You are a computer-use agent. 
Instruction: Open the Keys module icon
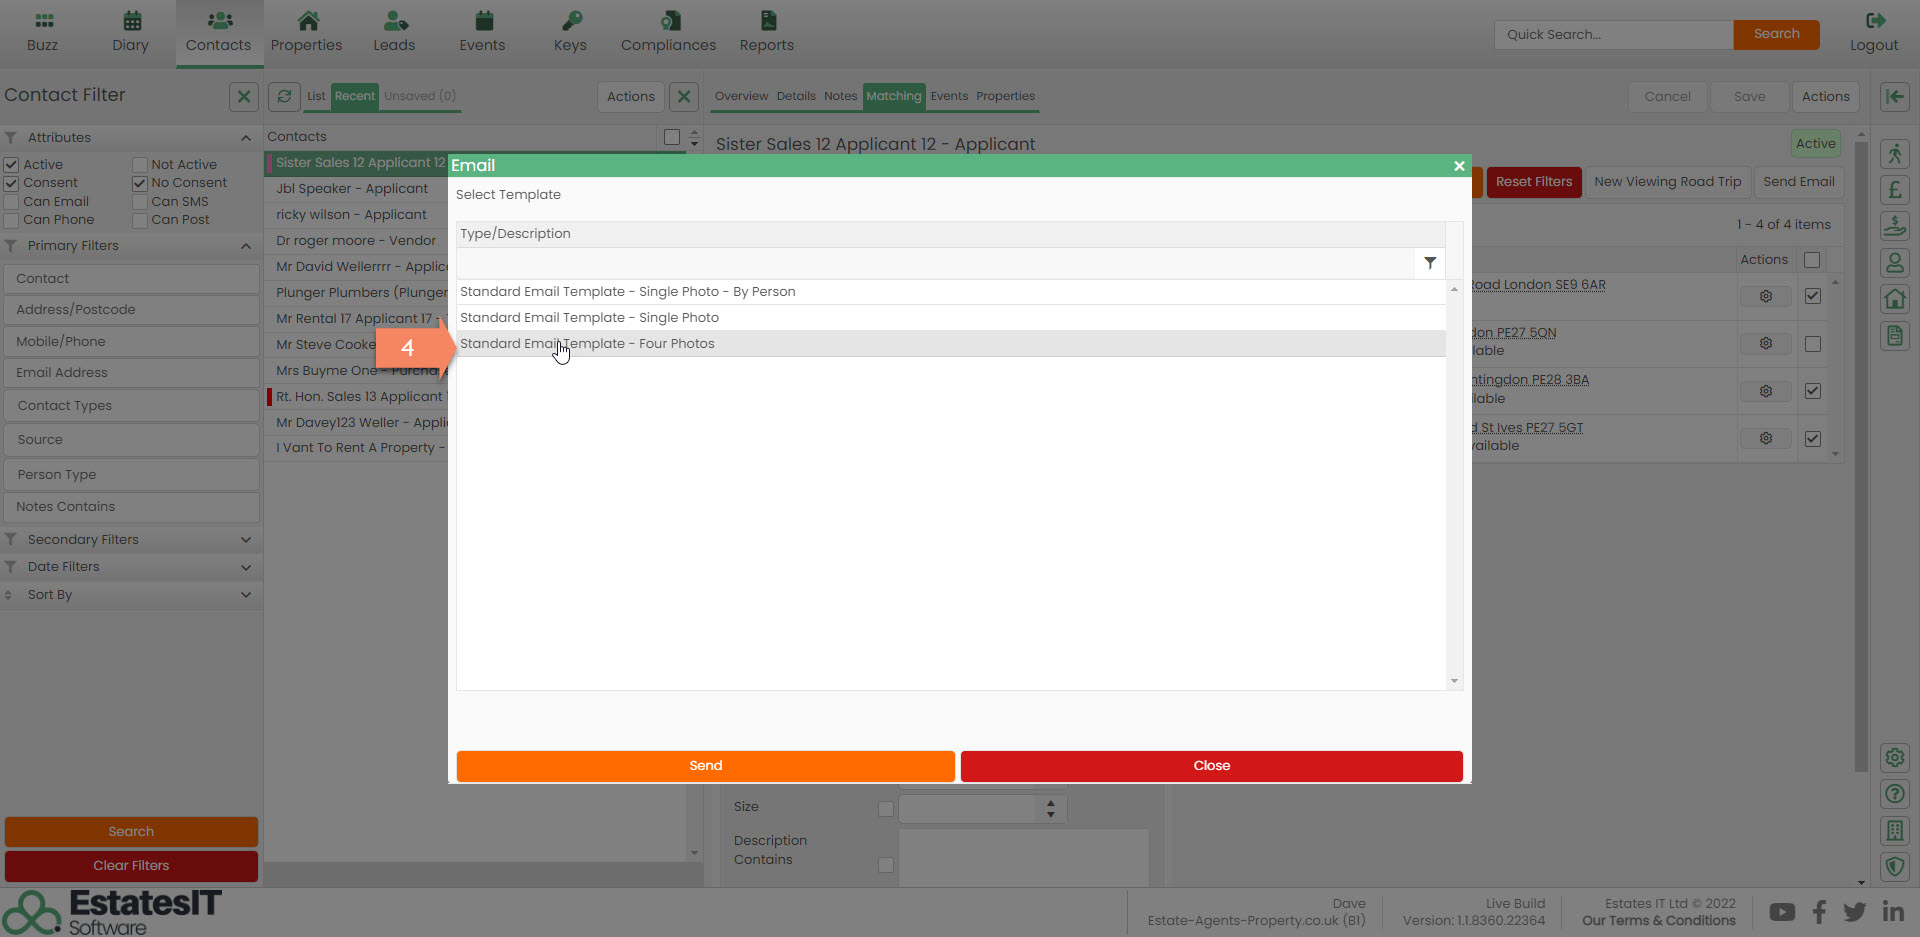[570, 21]
